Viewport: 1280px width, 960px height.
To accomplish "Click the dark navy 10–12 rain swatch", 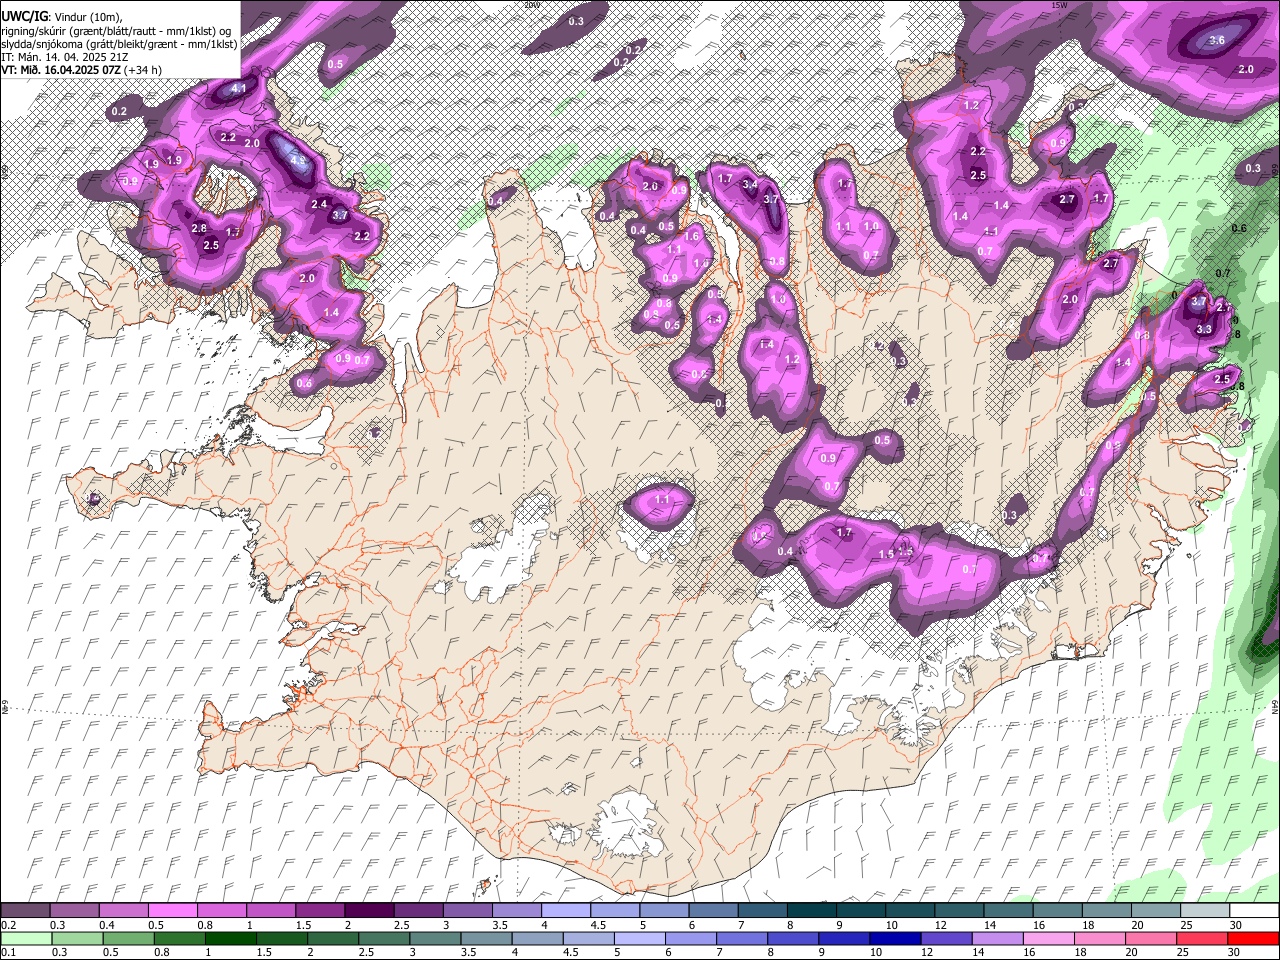I will point(895,938).
